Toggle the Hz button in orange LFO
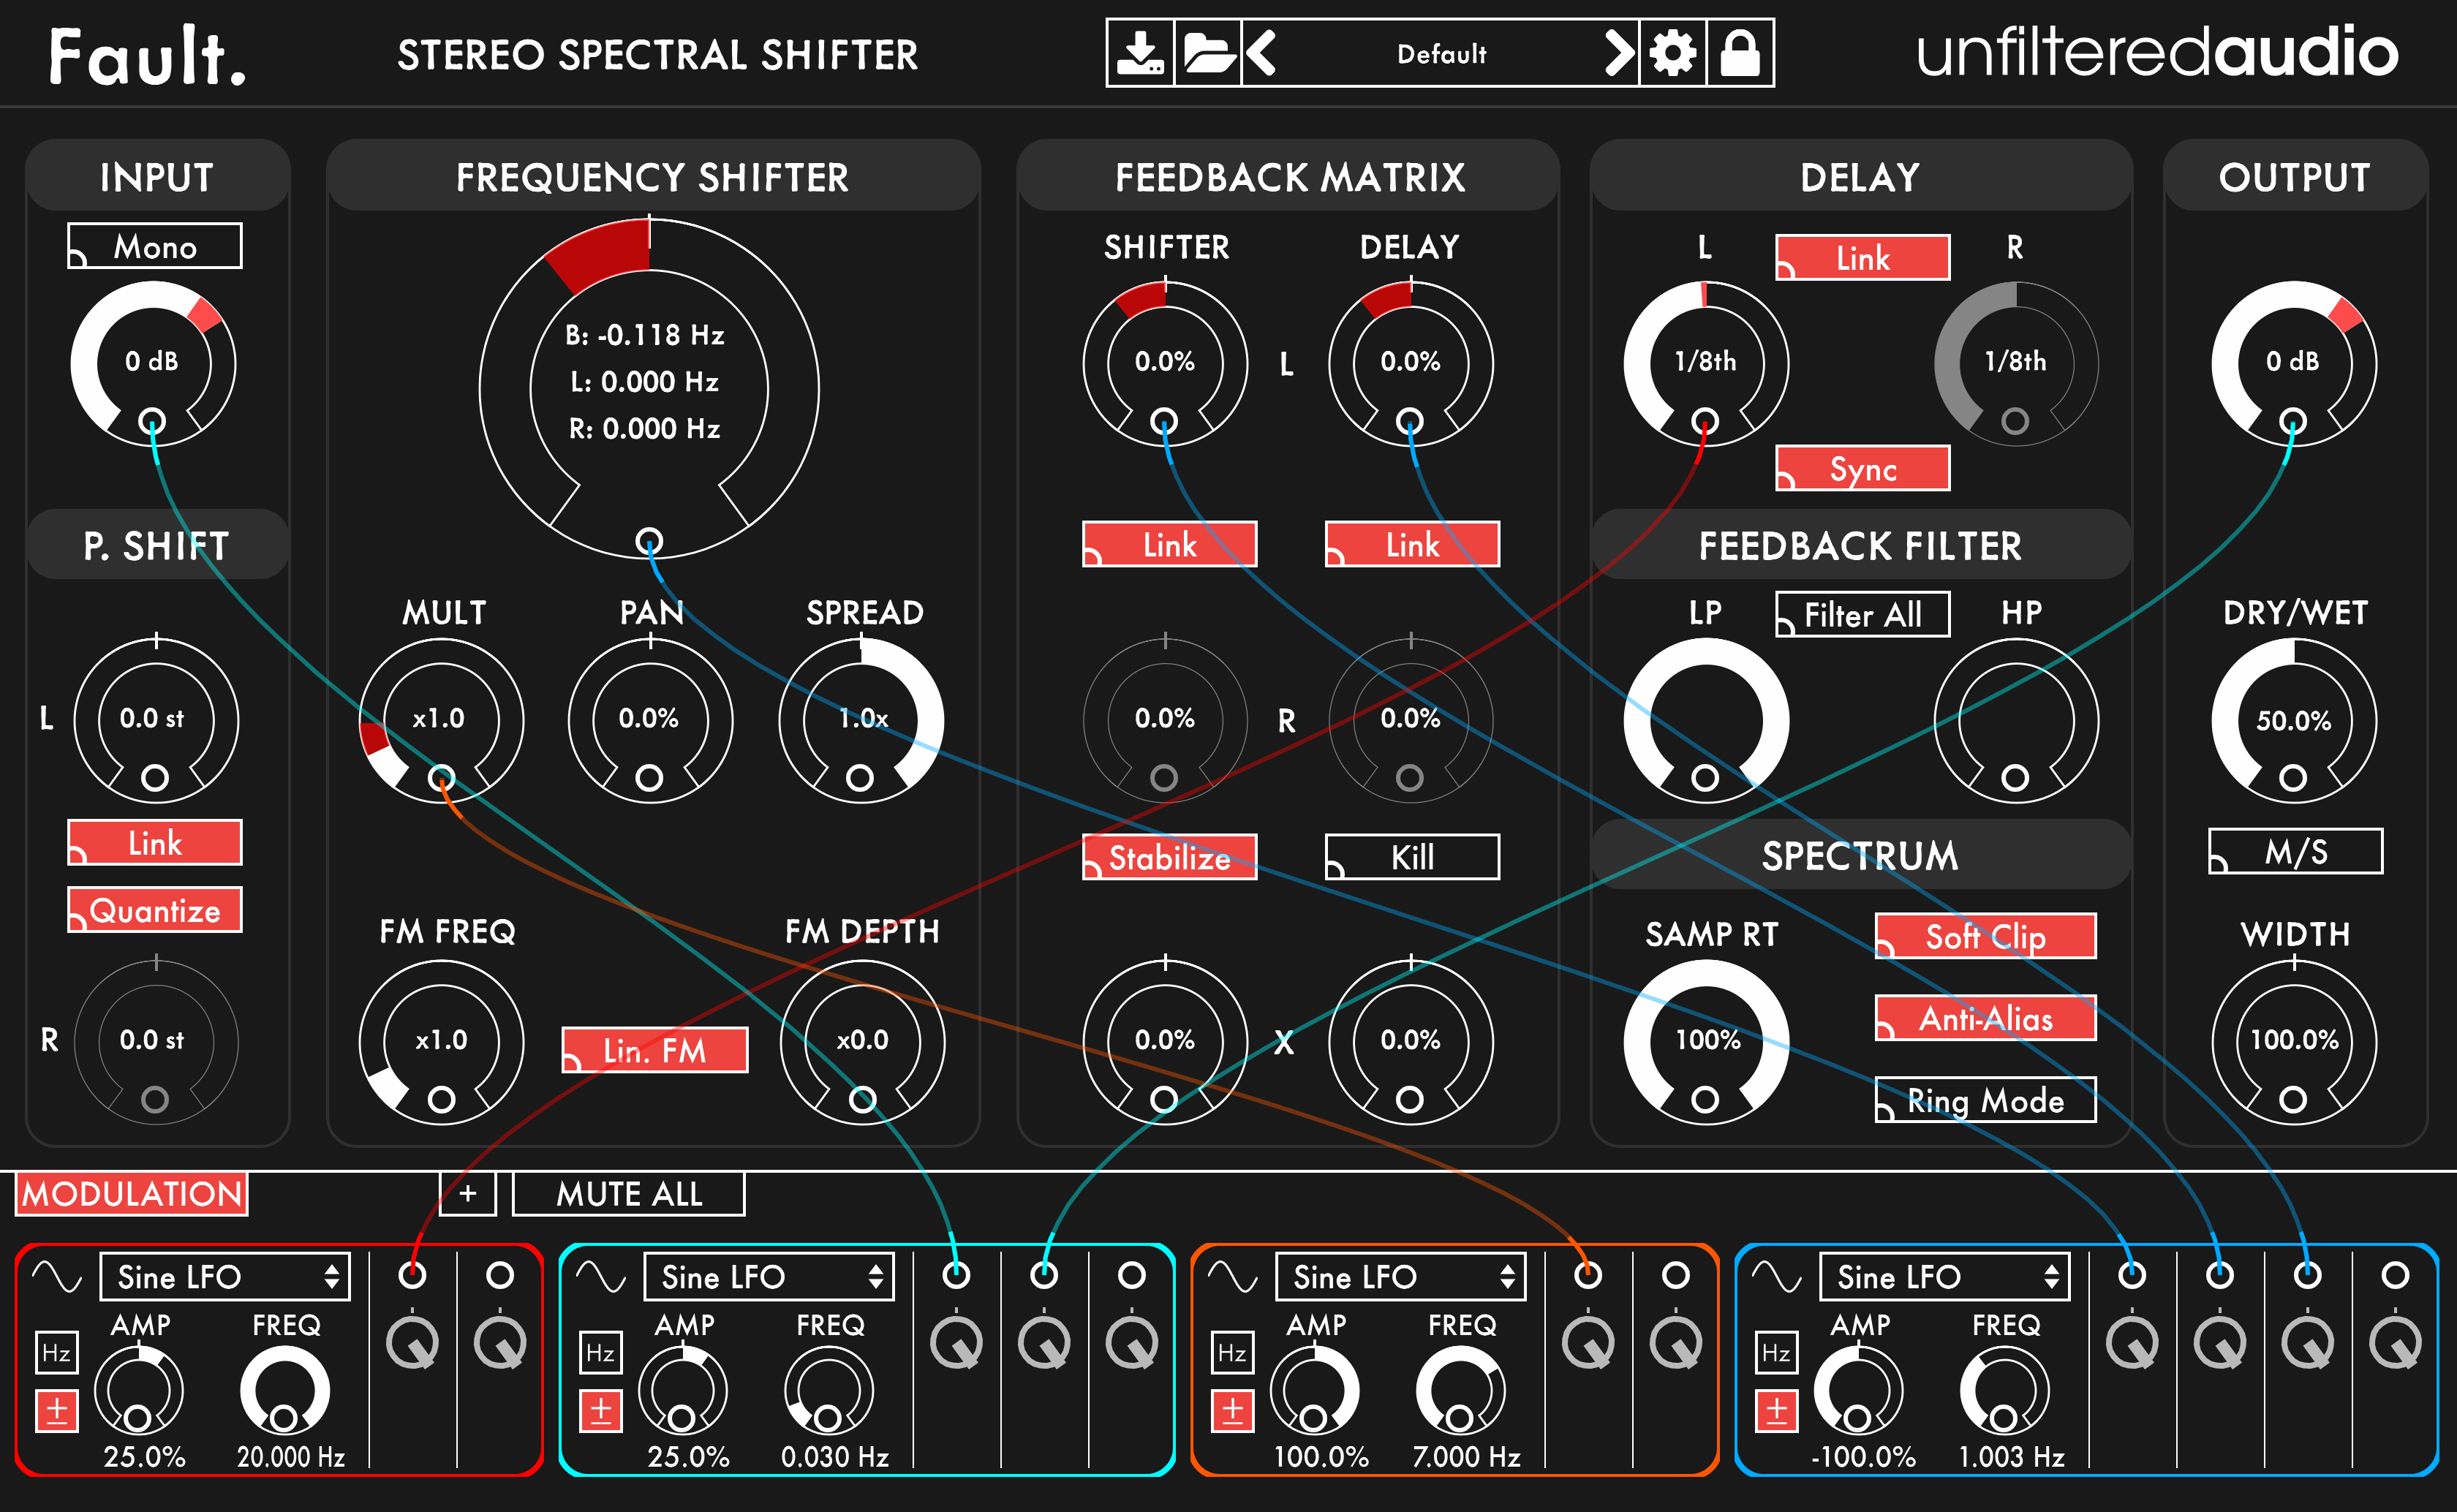Screen dimensions: 2457x1512 click(x=1232, y=1353)
